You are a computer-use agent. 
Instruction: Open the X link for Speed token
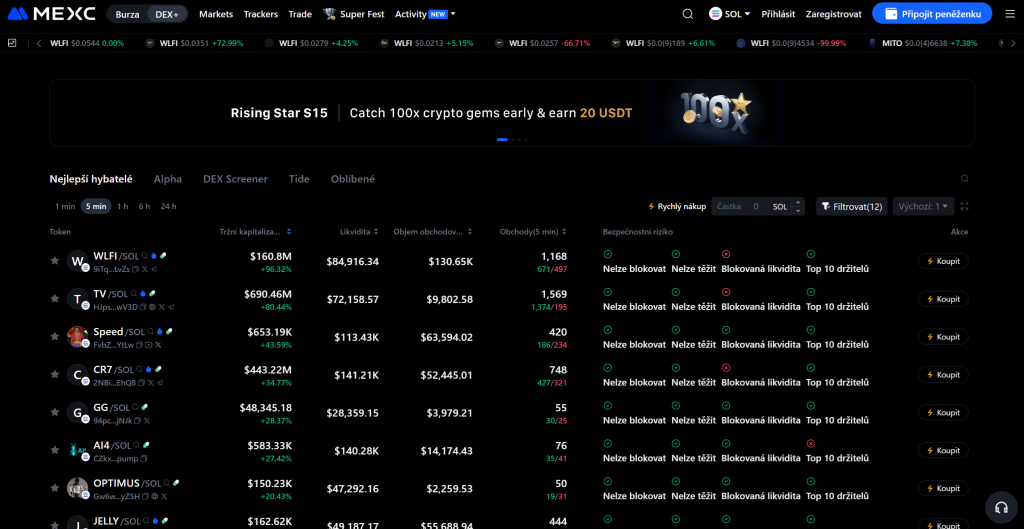click(158, 345)
